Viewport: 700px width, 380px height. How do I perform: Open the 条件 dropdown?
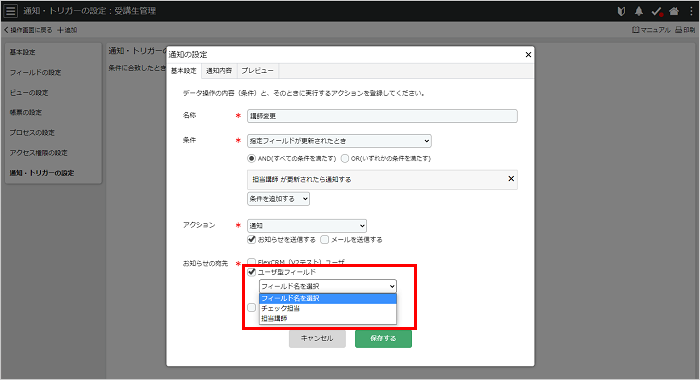pyautogui.click(x=339, y=141)
